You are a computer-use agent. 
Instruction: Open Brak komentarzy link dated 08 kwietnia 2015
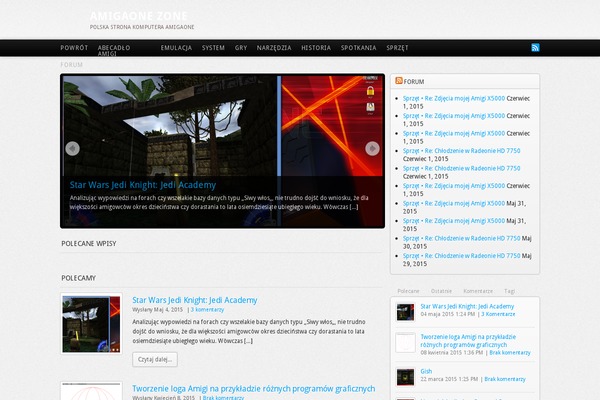[510, 353]
